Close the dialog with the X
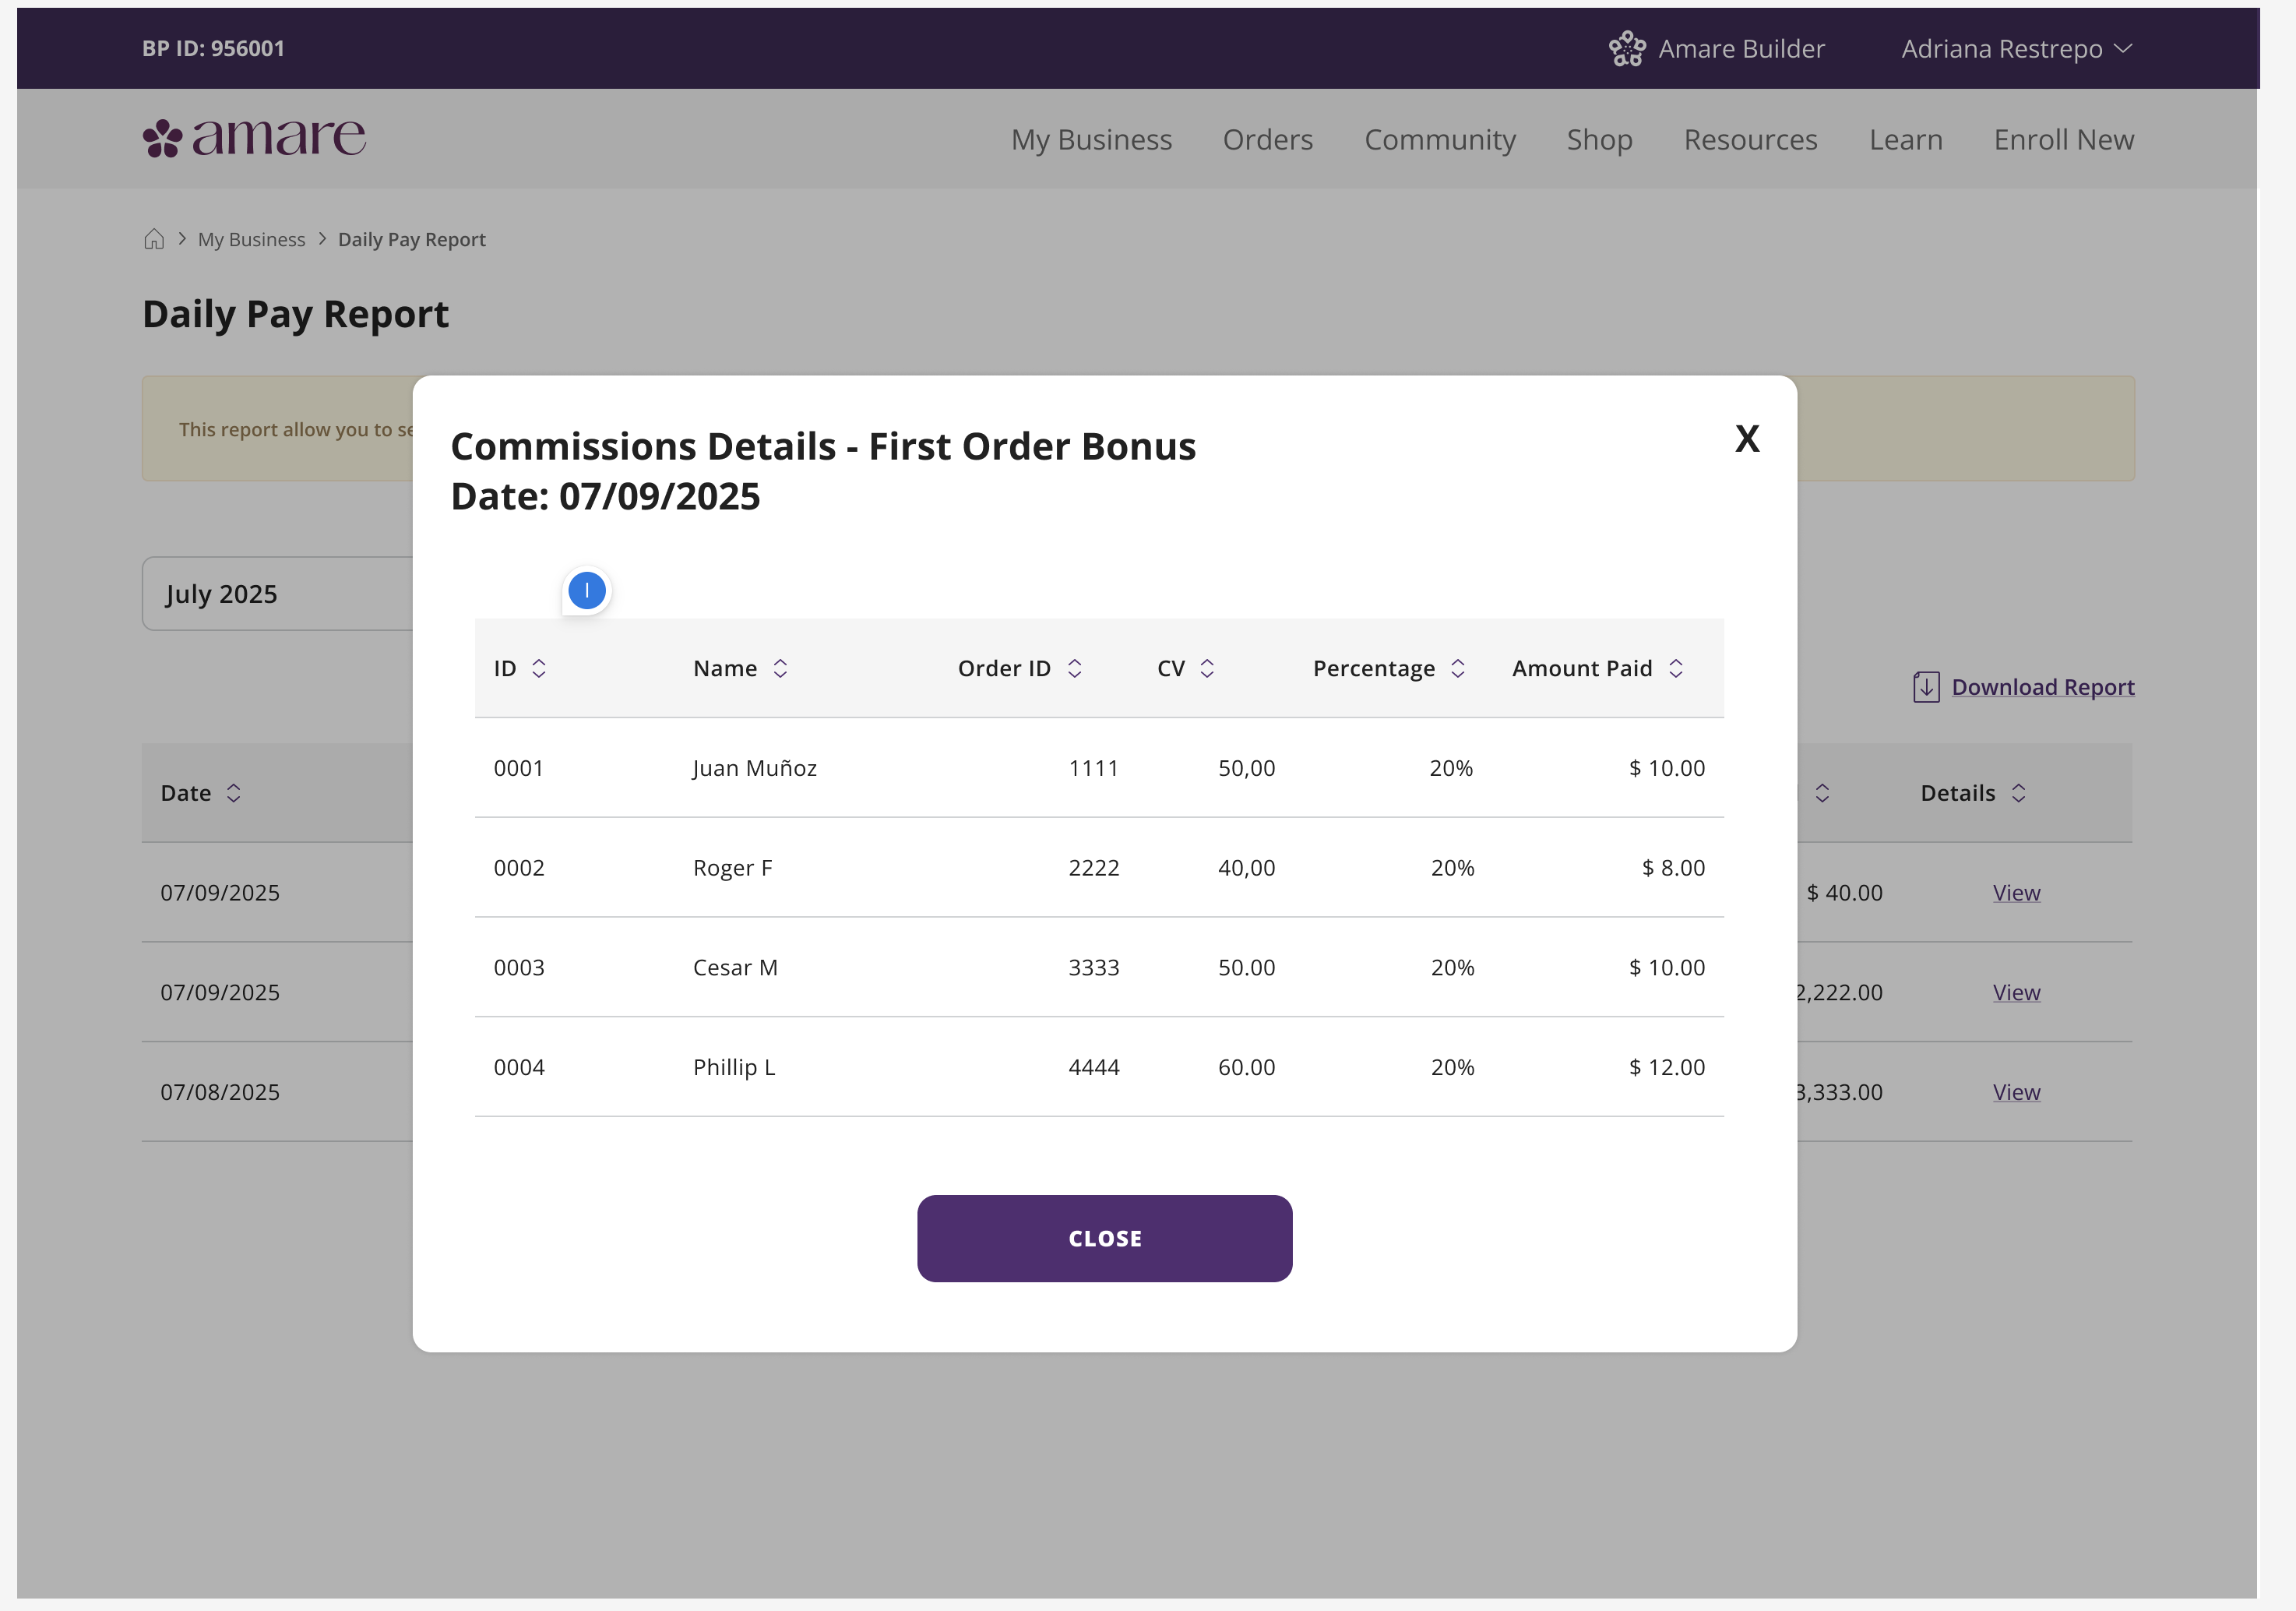The image size is (2296, 1611). click(x=1747, y=438)
